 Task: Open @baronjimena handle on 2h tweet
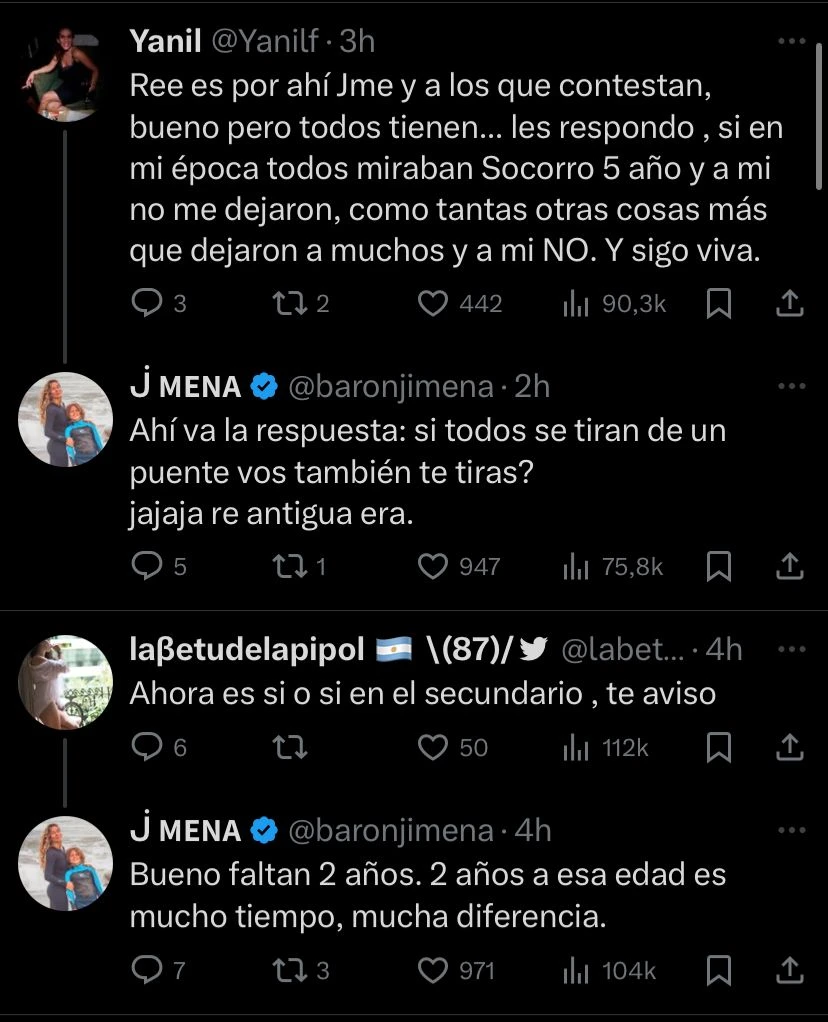[391, 387]
